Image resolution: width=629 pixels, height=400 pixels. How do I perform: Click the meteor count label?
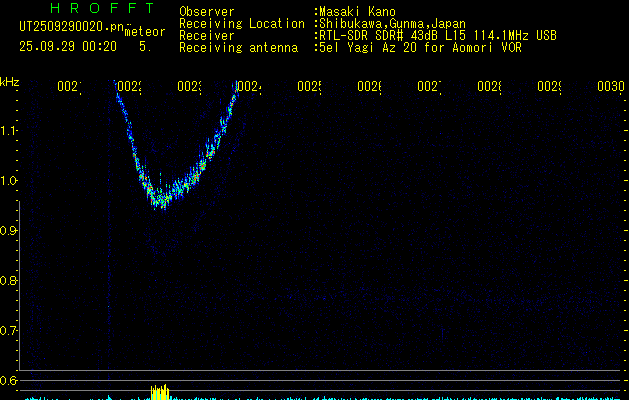(145, 33)
